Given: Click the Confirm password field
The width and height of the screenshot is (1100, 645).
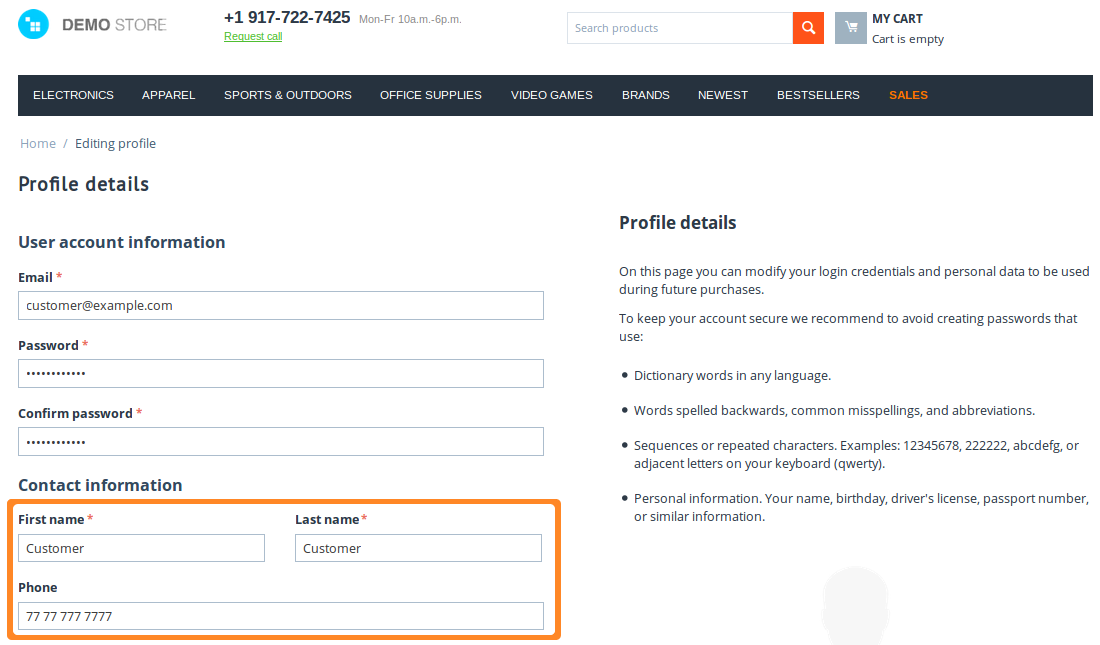Looking at the screenshot, I should tap(281, 441).
